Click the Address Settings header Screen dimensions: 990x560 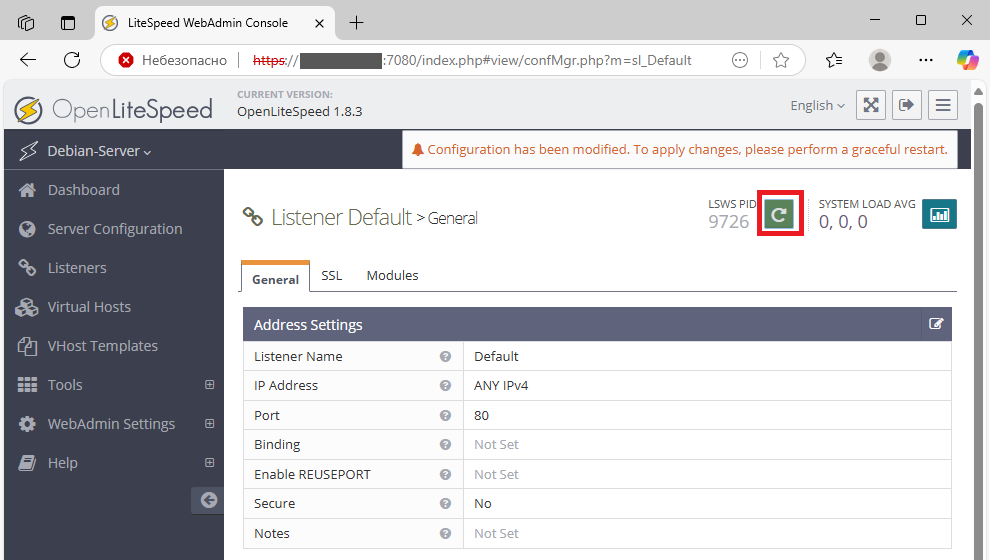(x=597, y=325)
